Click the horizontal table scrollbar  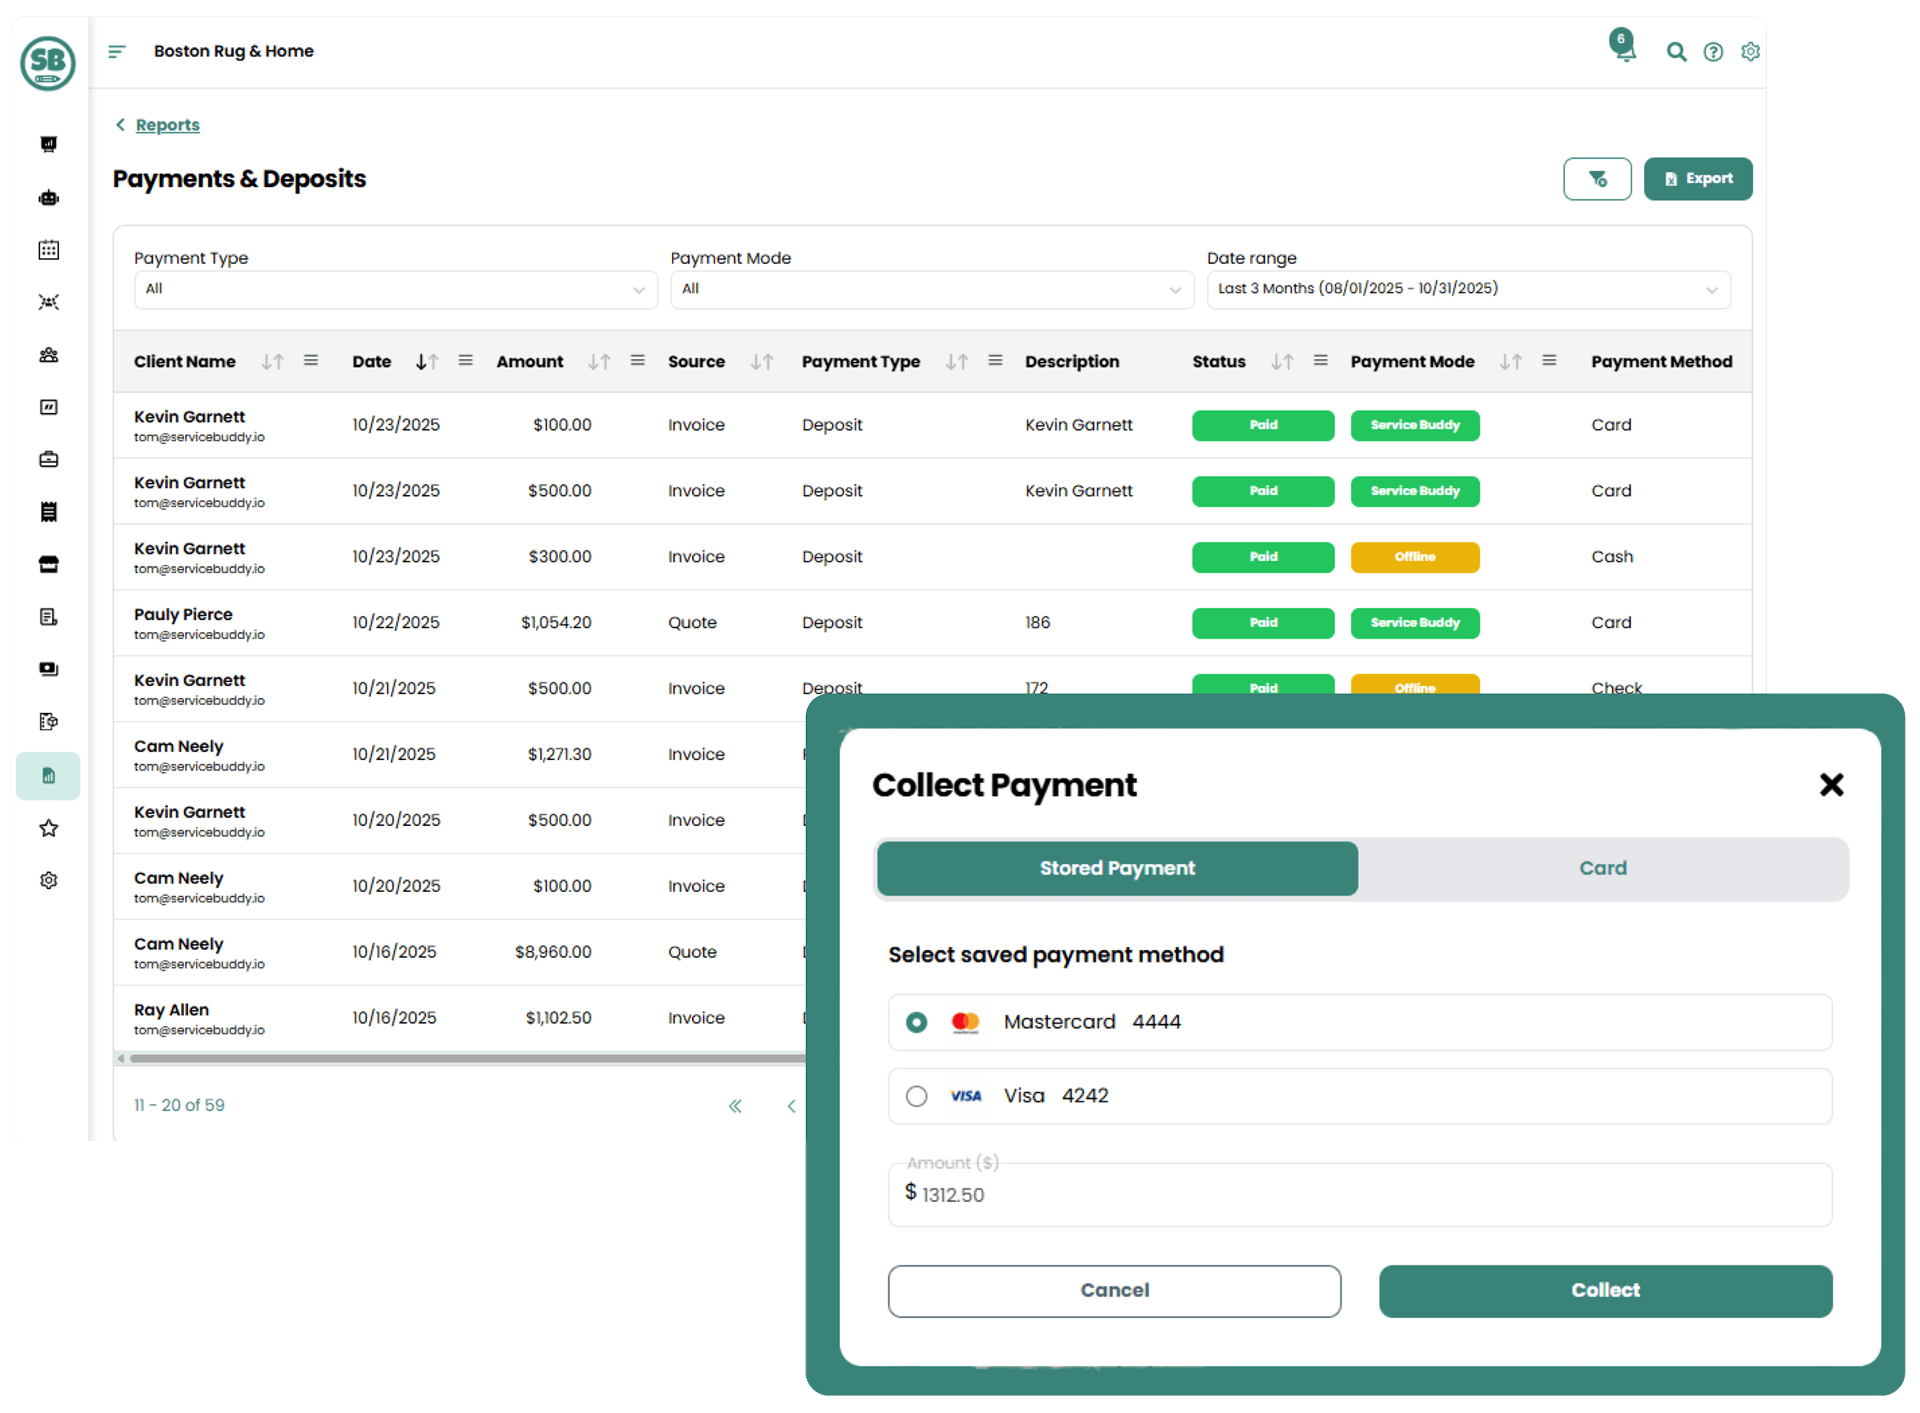[x=465, y=1058]
